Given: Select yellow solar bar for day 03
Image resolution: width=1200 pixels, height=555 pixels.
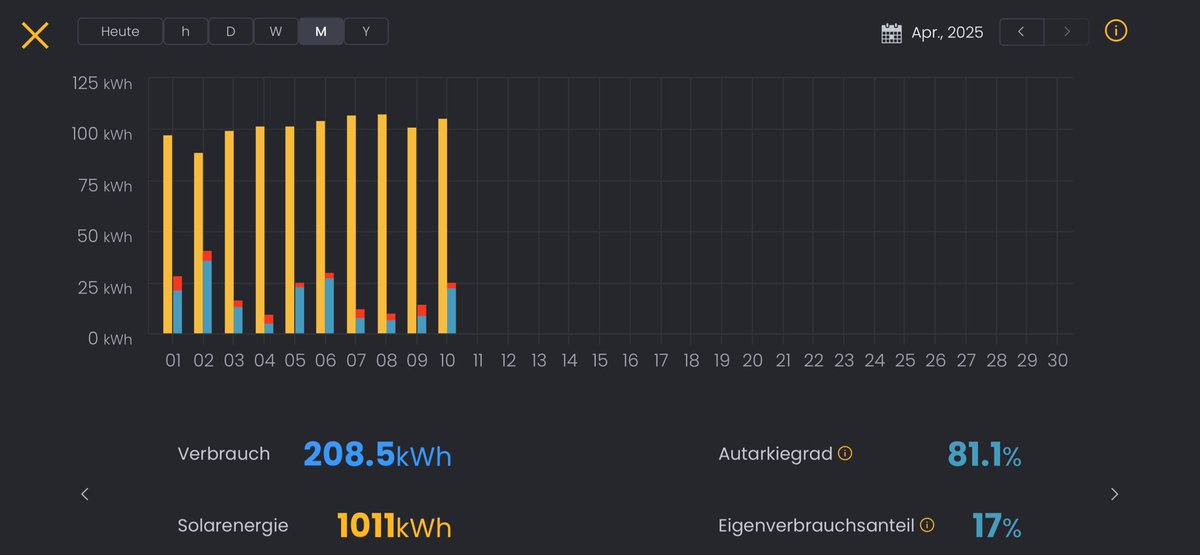Looking at the screenshot, I should (x=229, y=232).
